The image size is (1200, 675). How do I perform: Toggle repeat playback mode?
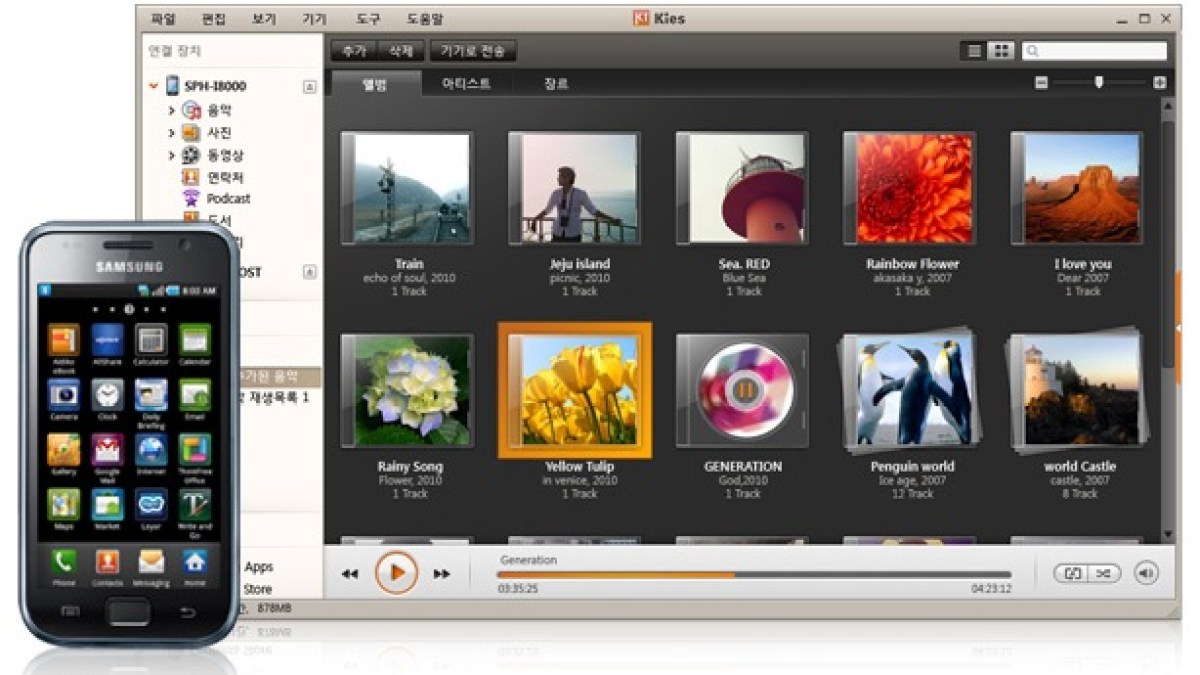(1071, 573)
